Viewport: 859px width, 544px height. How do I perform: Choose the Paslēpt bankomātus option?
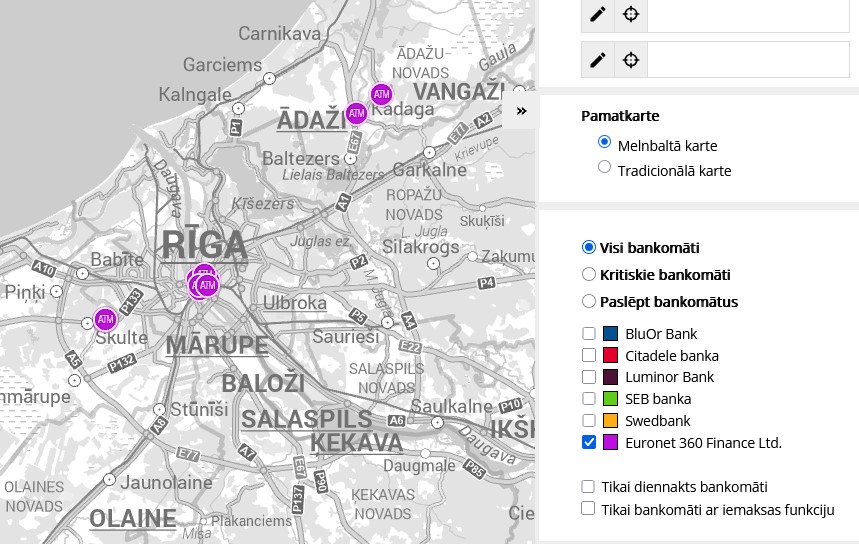(x=589, y=301)
